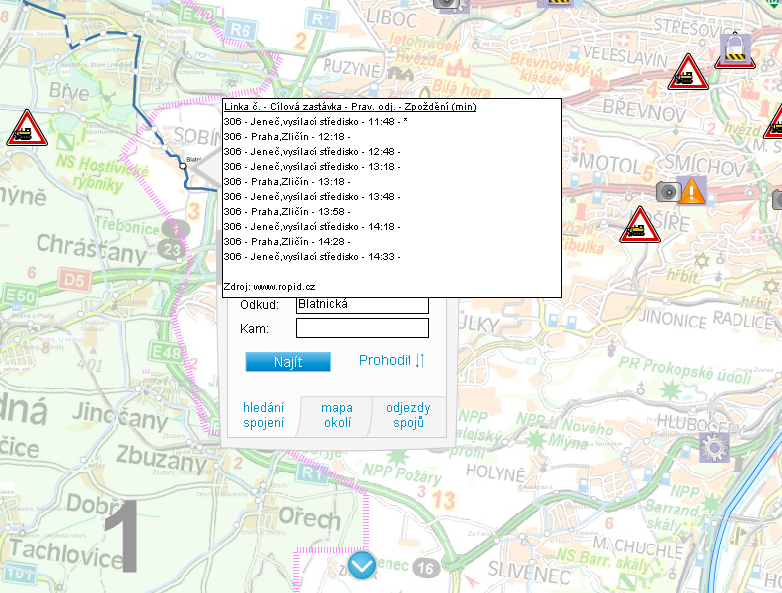Select the "hledání spojení" tab

(264, 416)
